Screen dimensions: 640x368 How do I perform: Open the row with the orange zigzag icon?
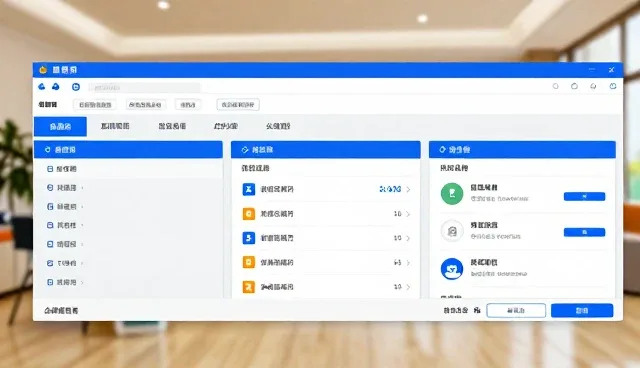(x=326, y=287)
